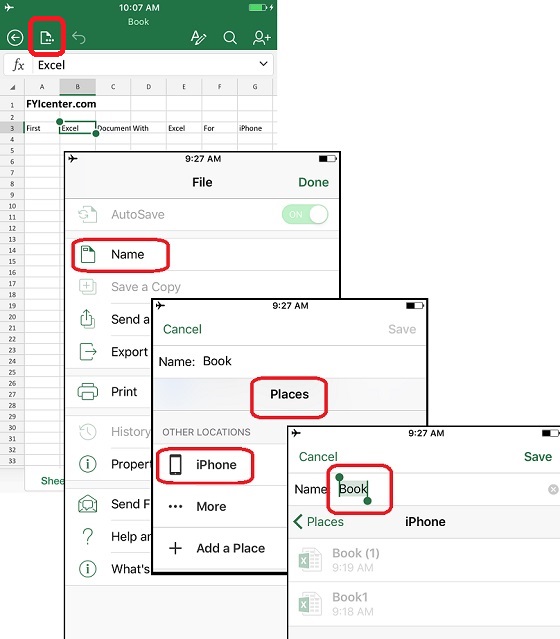Tap the What's New info icon
Viewport: 560px width, 639px height.
point(88,568)
